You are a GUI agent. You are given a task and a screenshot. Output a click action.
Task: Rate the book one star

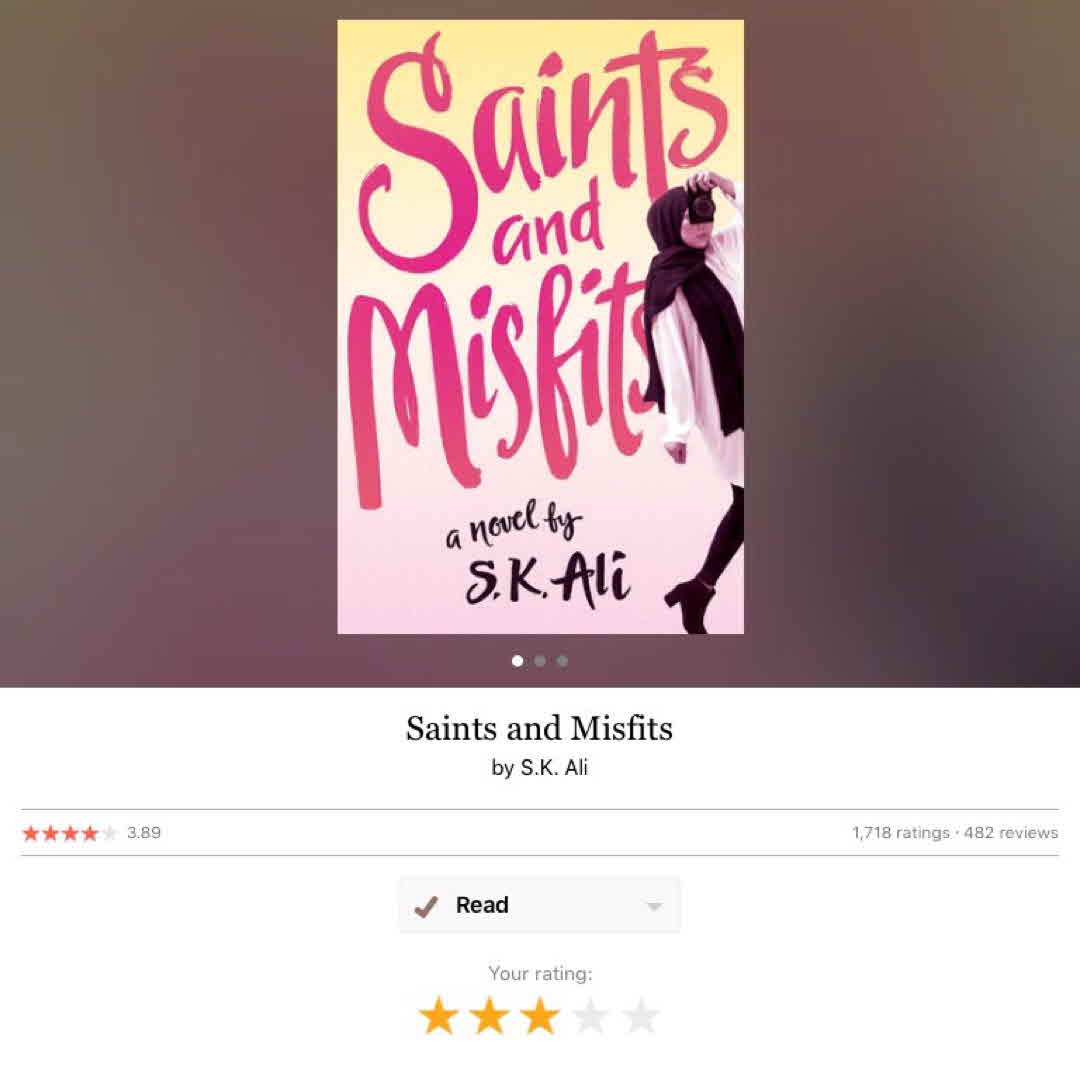(x=439, y=1015)
